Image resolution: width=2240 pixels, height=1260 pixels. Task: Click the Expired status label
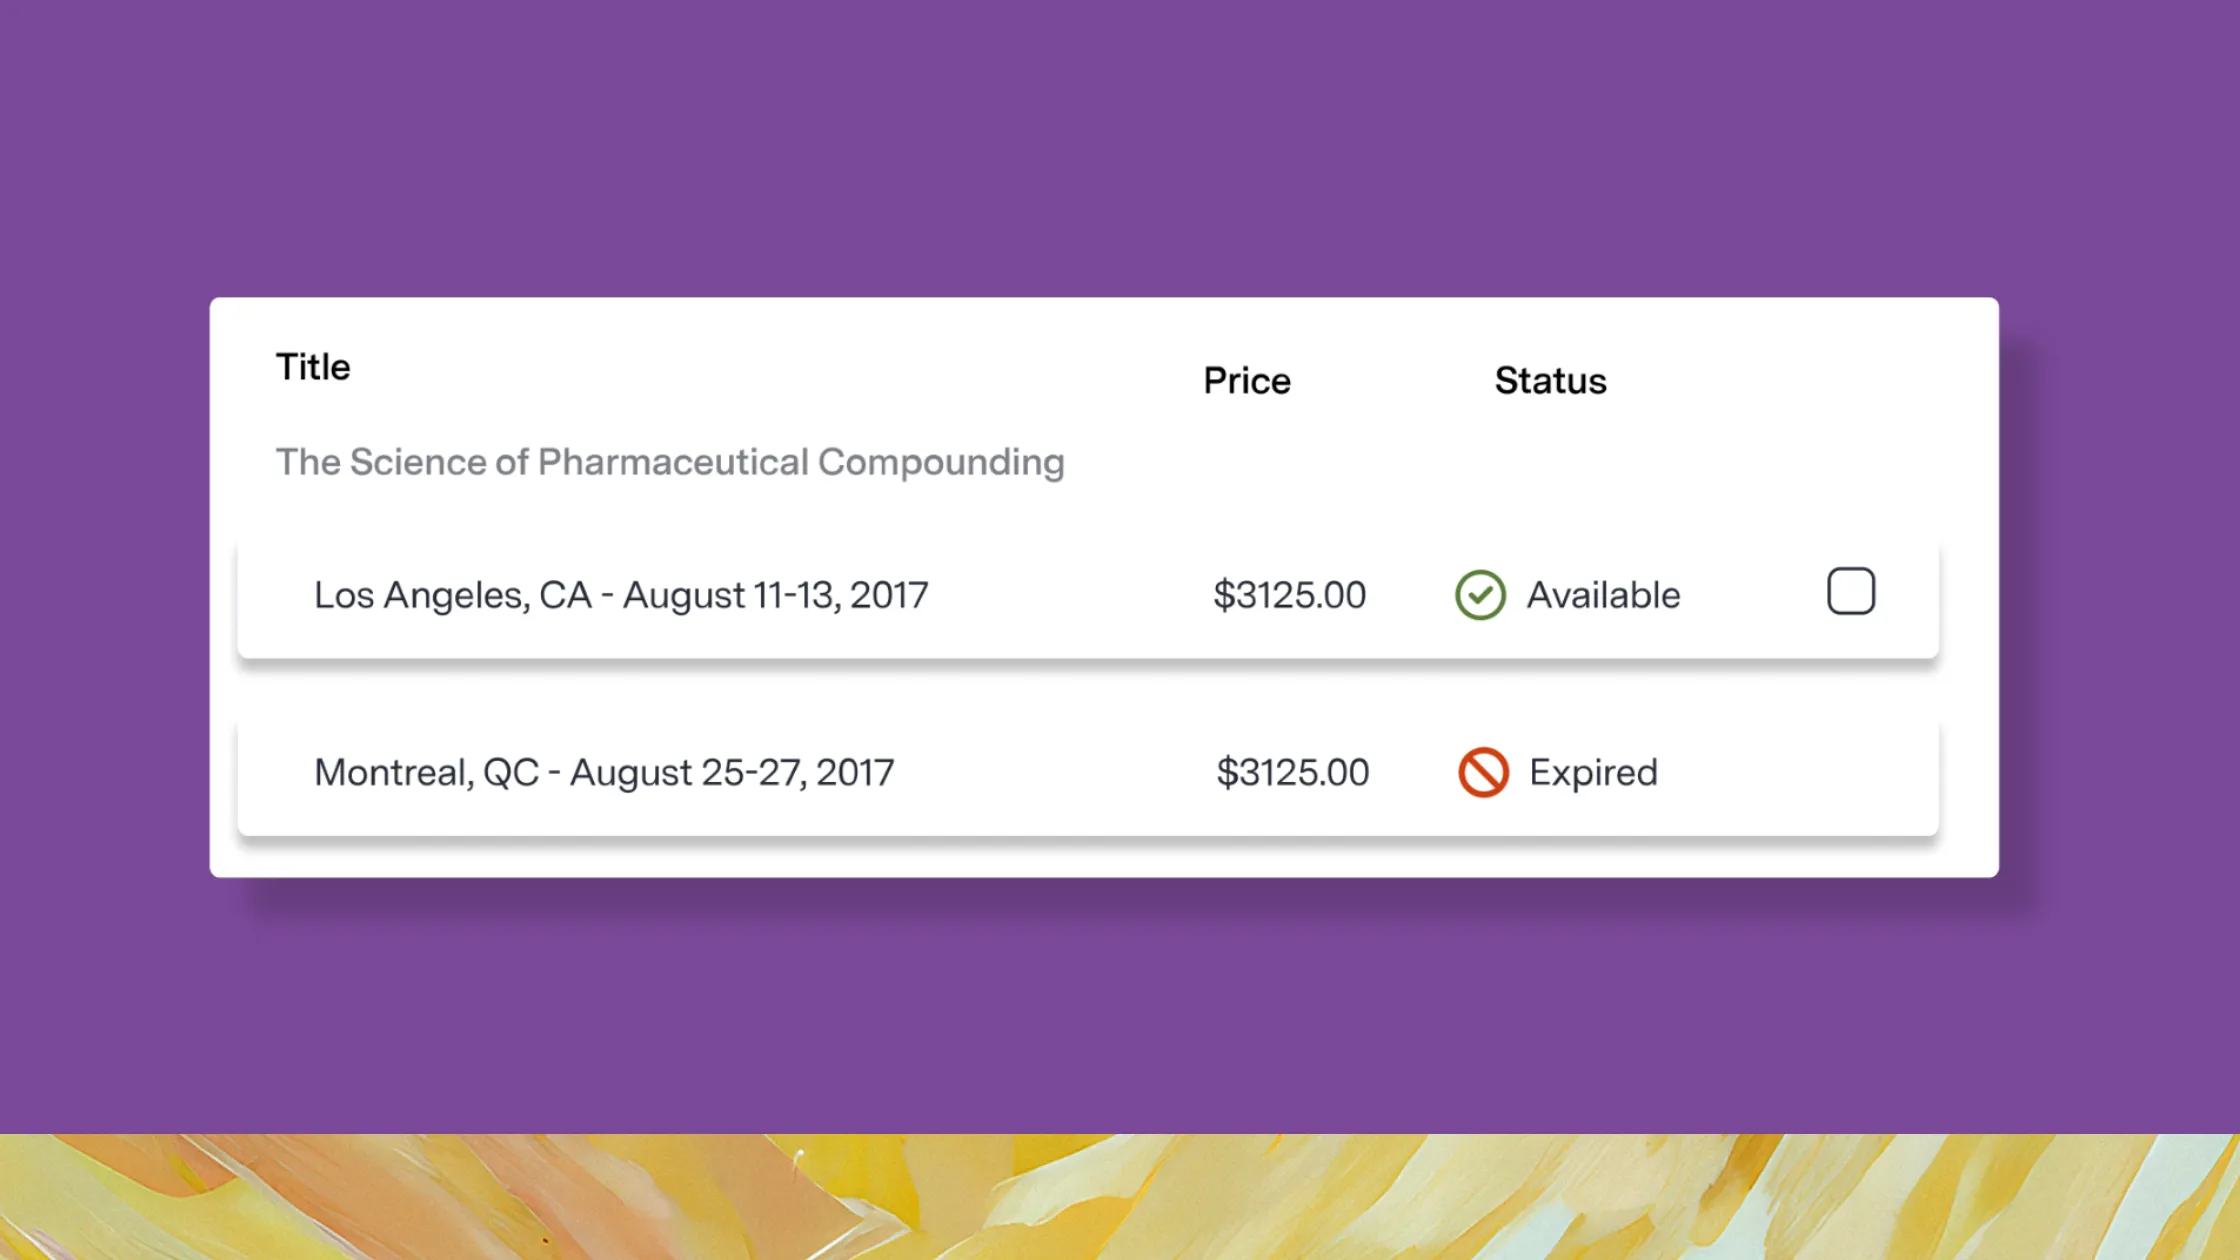[1593, 772]
